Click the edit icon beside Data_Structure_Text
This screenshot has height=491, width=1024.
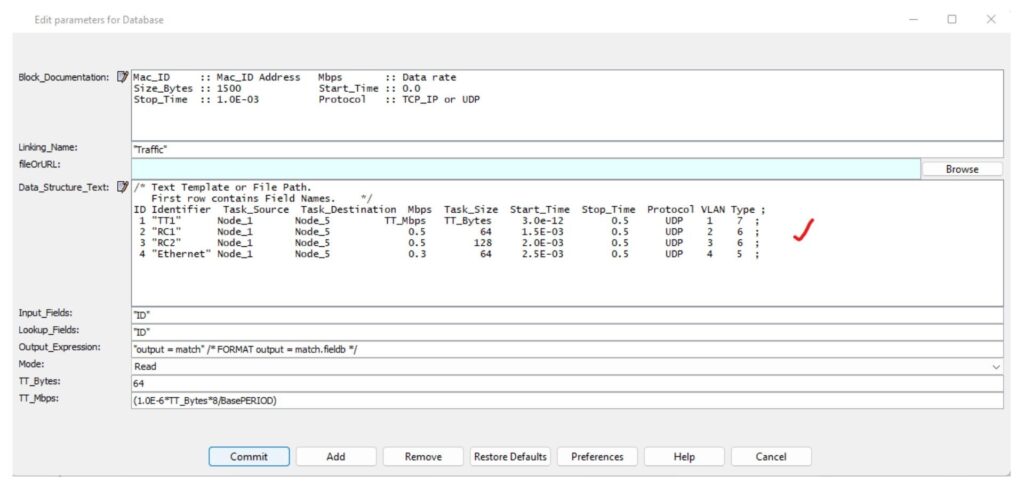pyautogui.click(x=123, y=187)
